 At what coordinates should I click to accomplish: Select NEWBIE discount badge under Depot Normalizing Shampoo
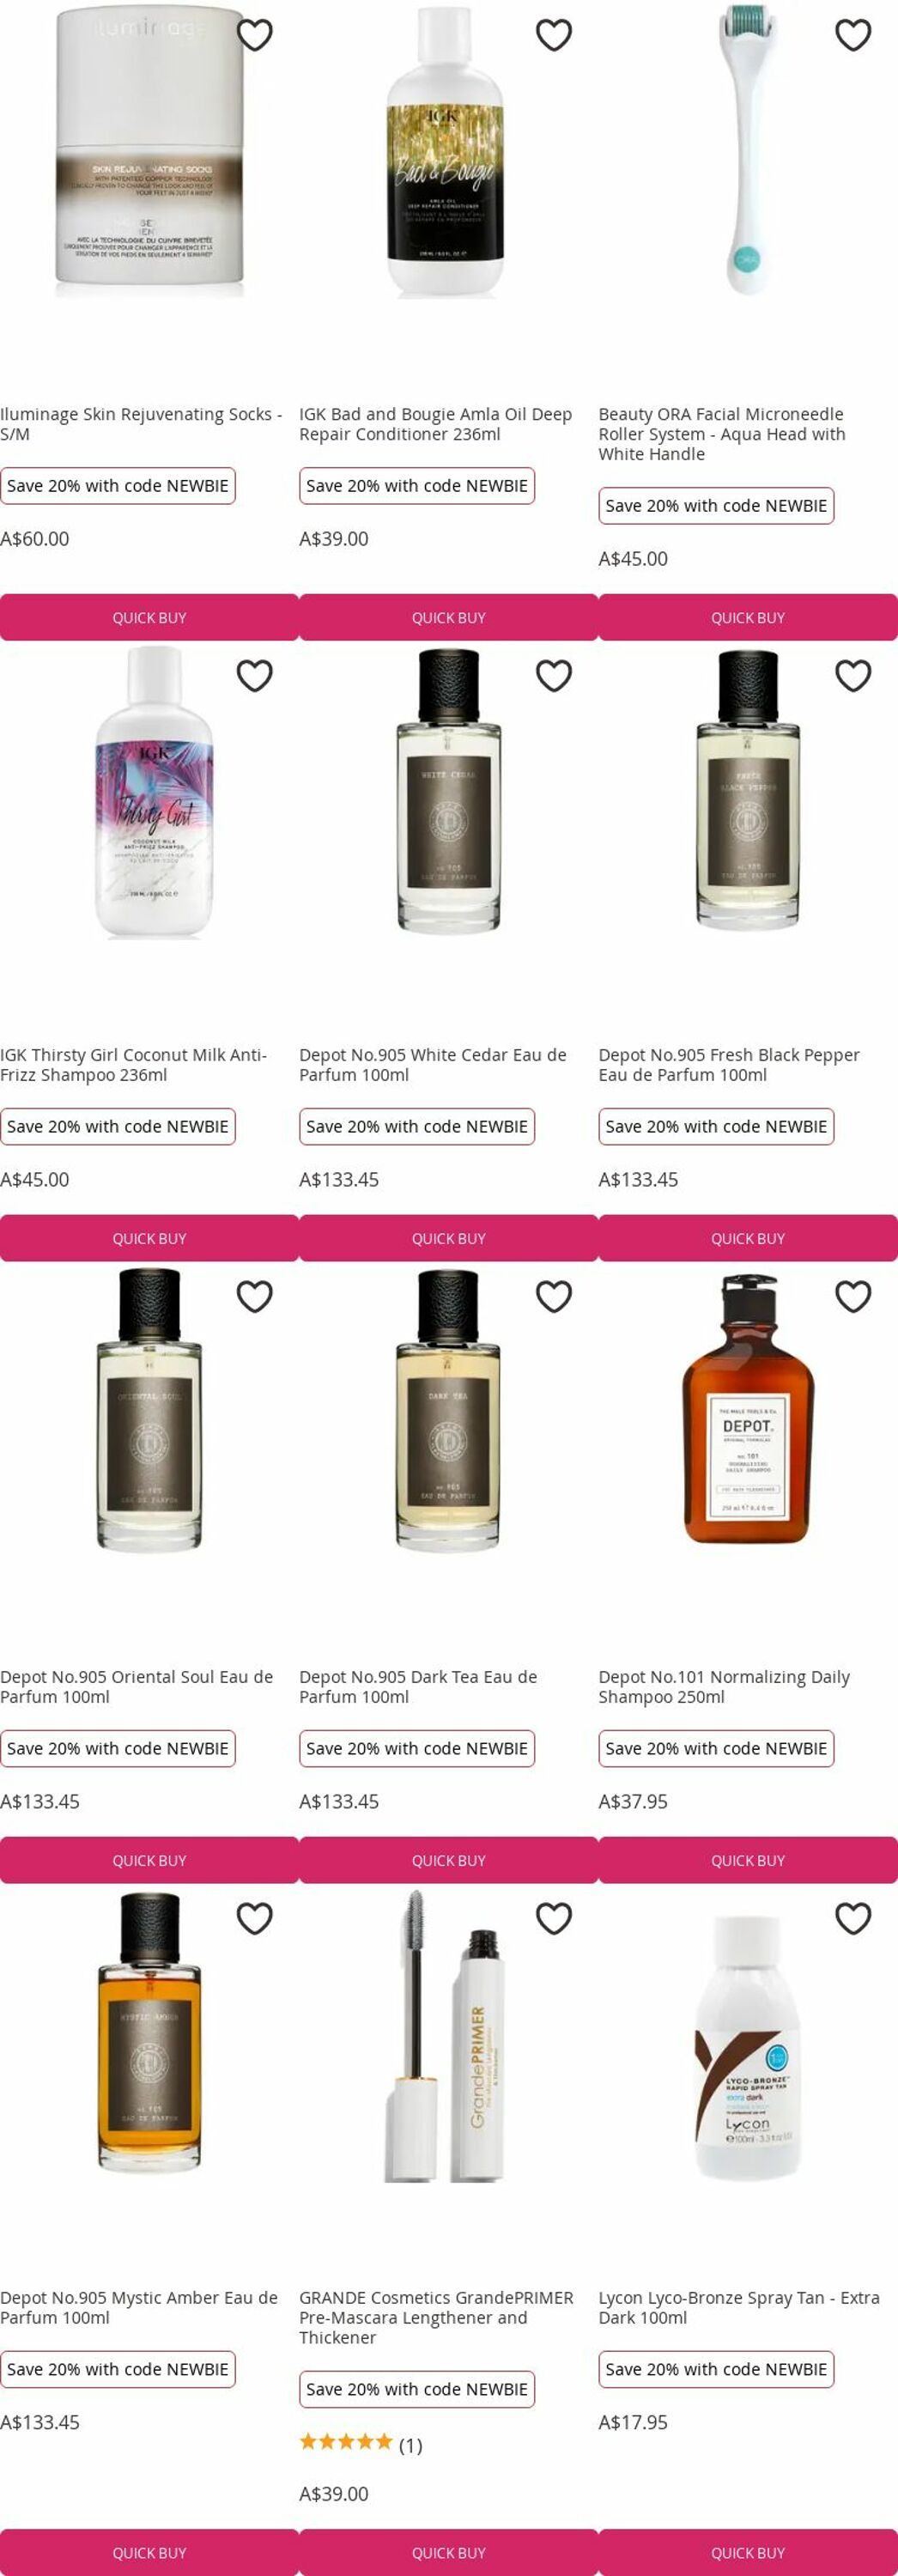[716, 1749]
